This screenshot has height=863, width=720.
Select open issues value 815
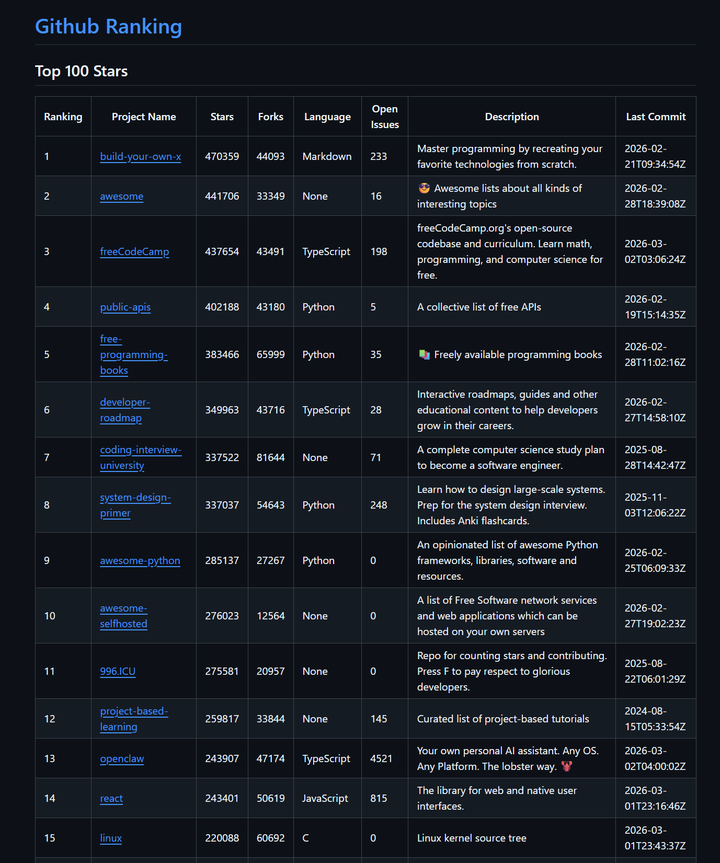point(379,798)
